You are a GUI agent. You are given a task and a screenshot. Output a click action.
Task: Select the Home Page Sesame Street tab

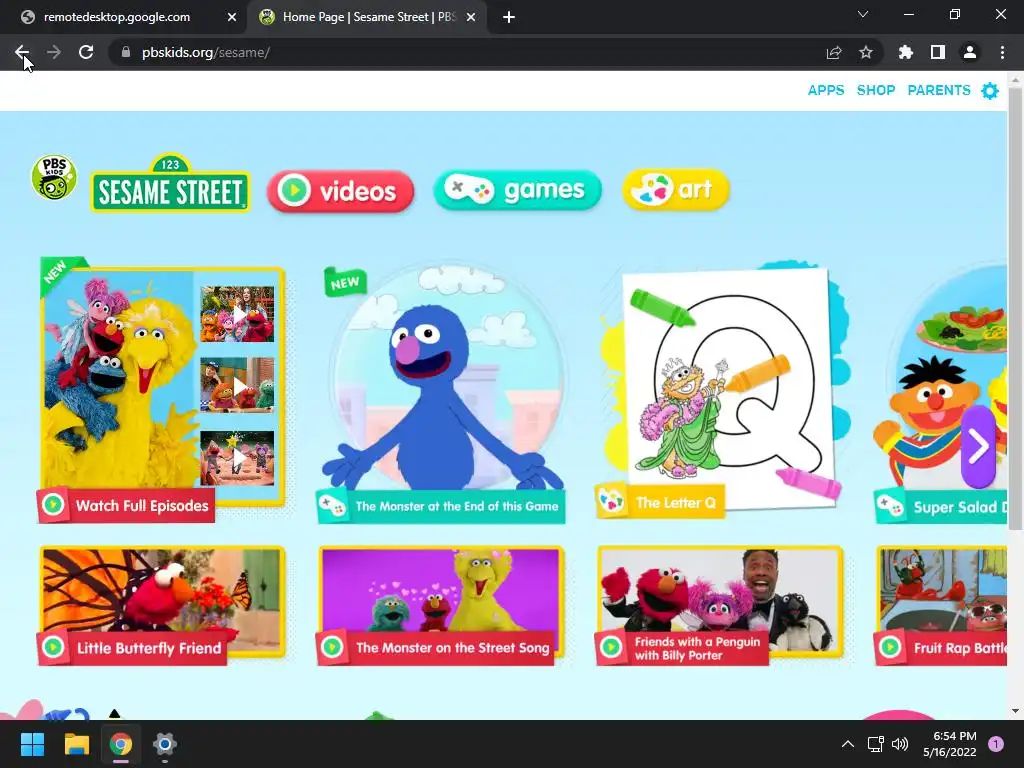click(366, 17)
